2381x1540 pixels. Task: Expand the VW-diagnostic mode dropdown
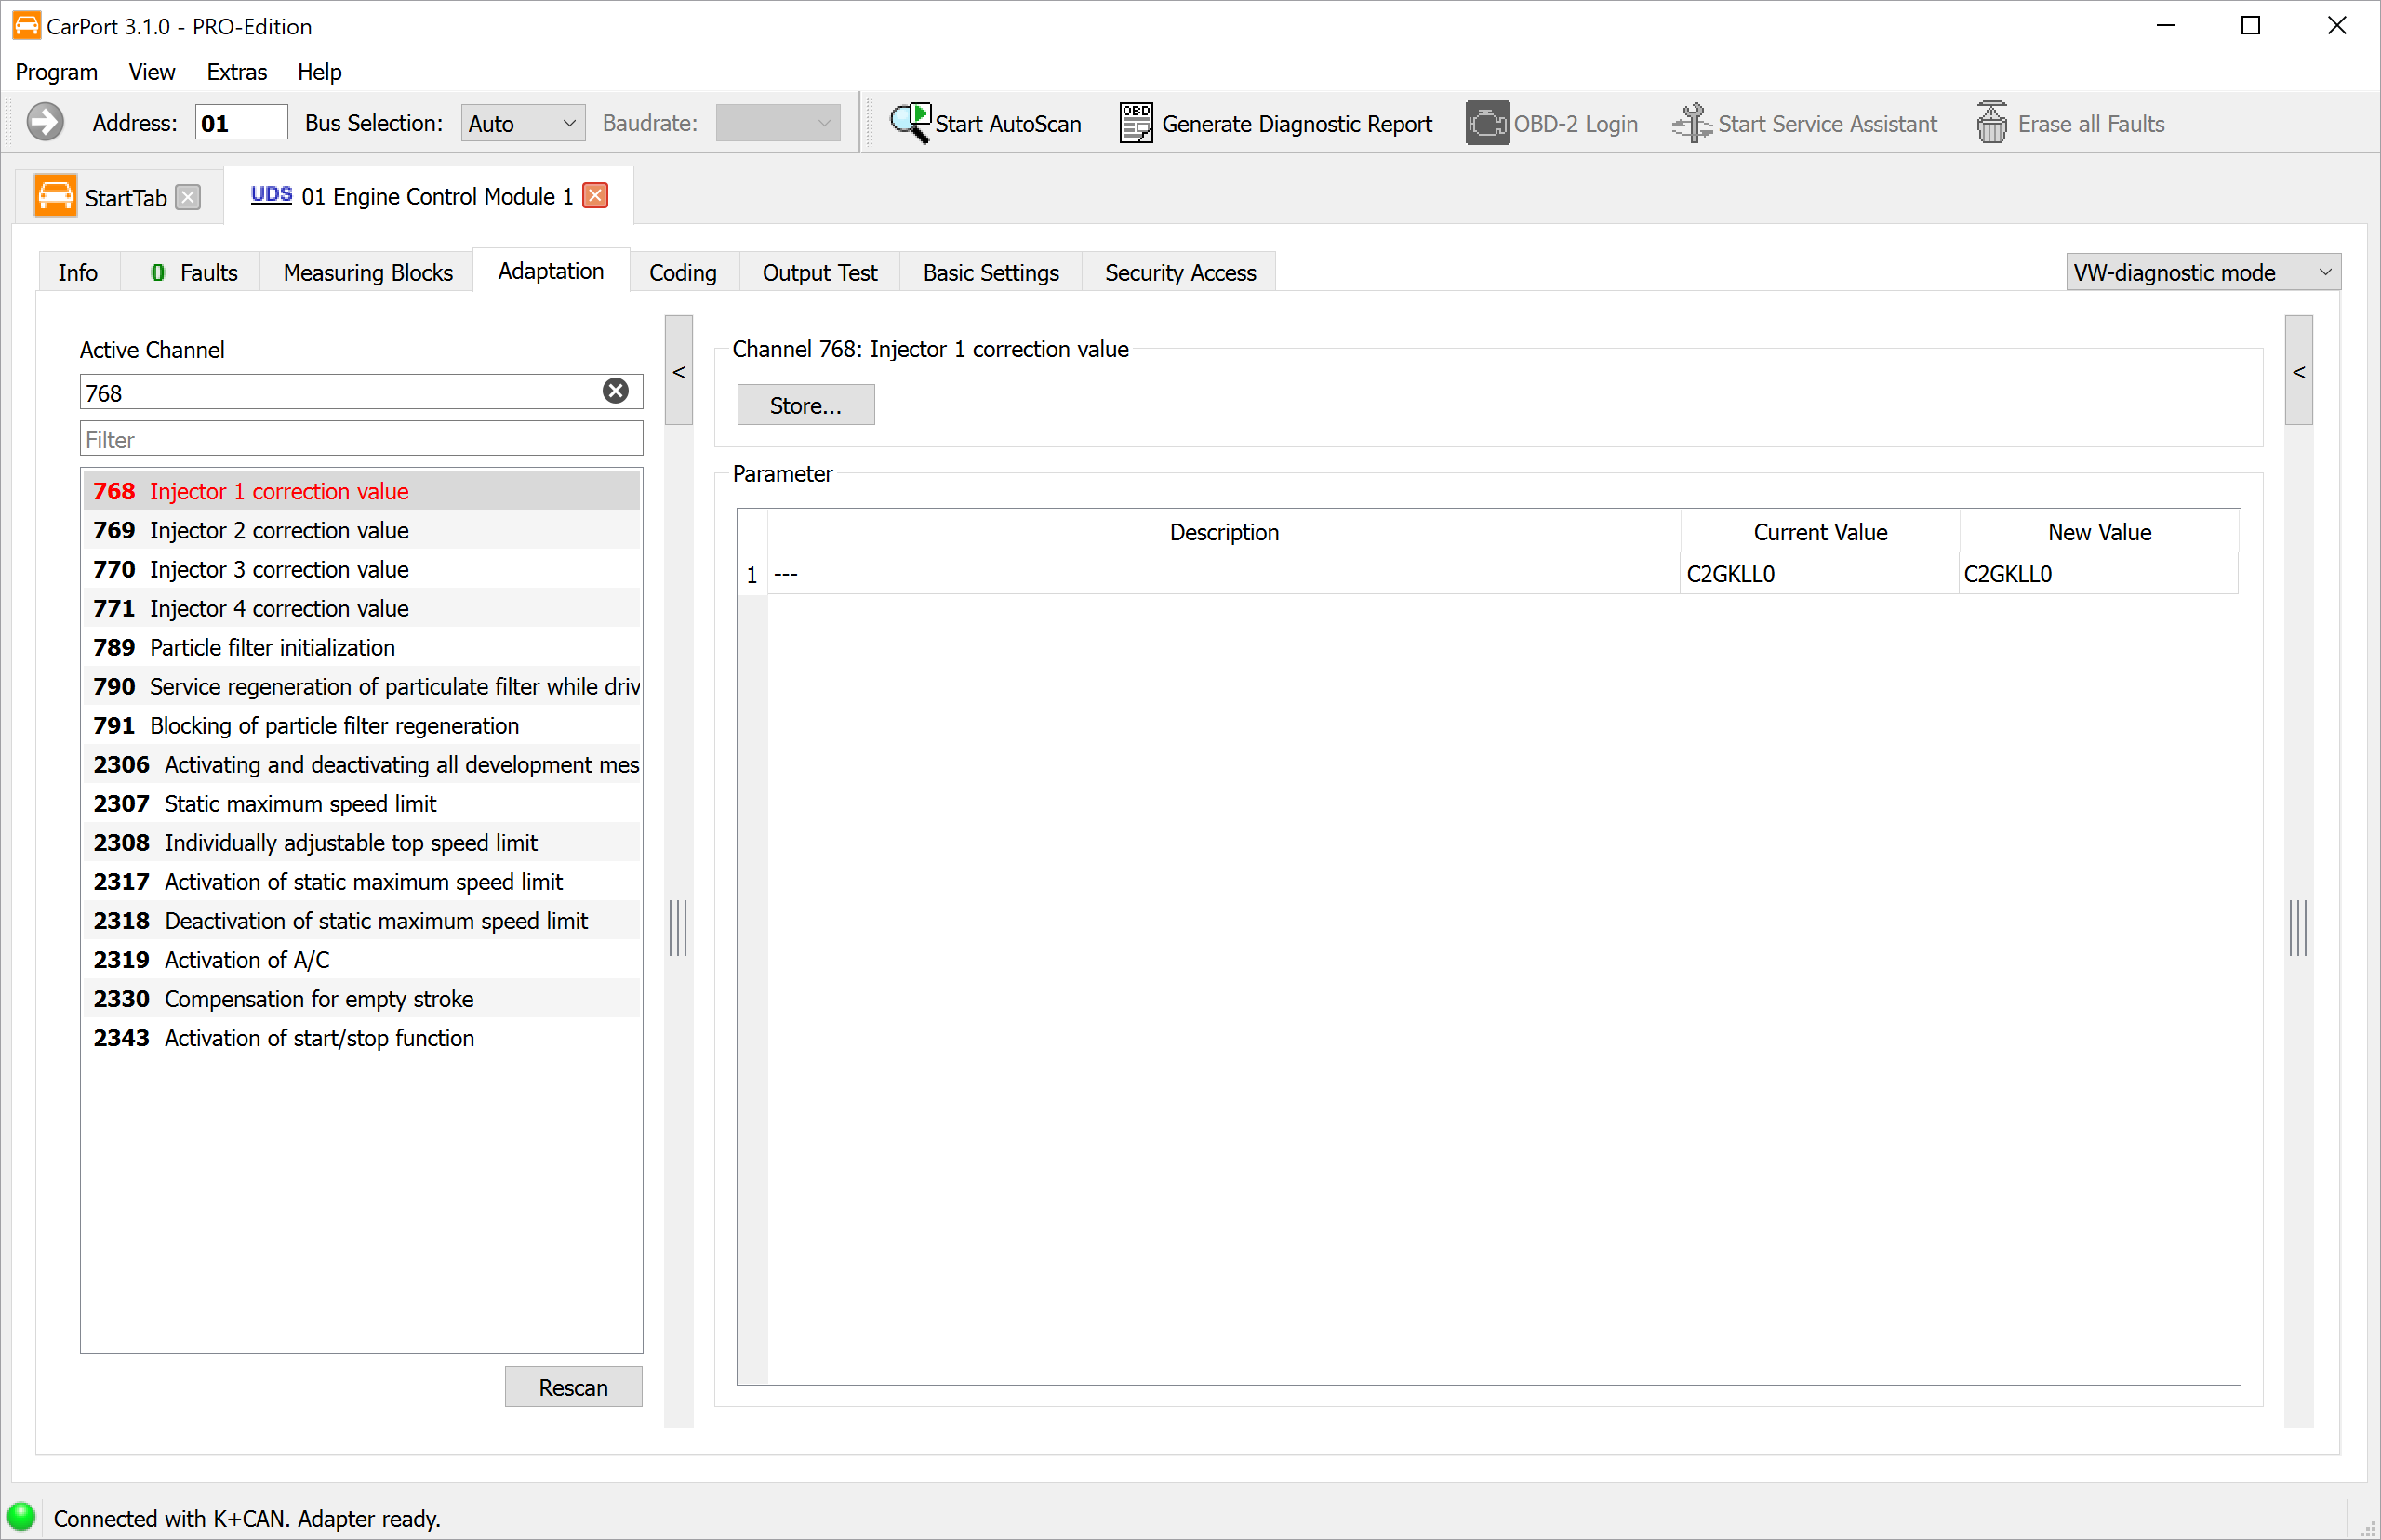pyautogui.click(x=2203, y=272)
